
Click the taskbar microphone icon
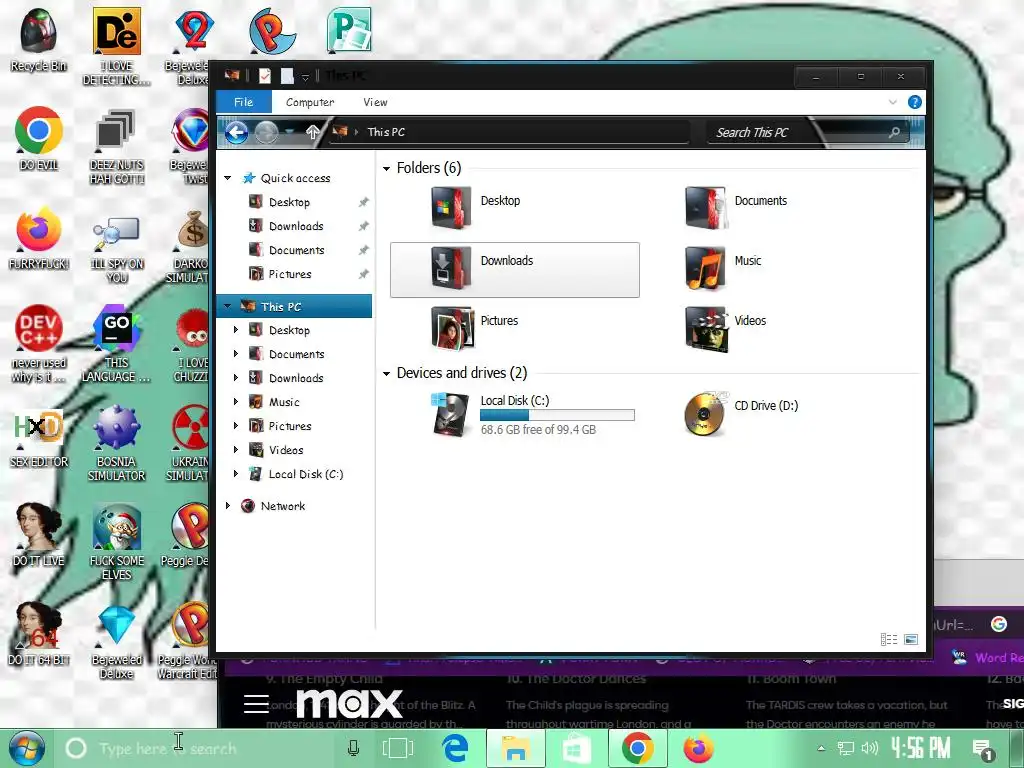pyautogui.click(x=353, y=748)
